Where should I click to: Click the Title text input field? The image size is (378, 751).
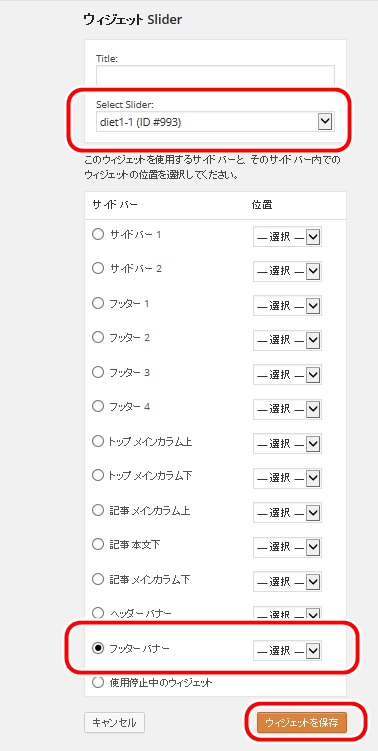[x=215, y=75]
